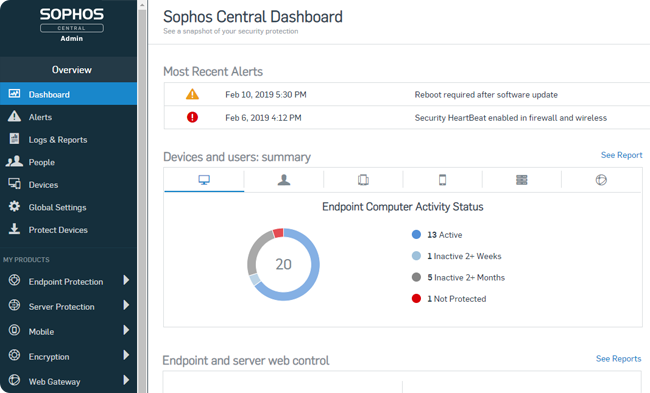
Task: Click the Overview section header
Action: point(68,70)
